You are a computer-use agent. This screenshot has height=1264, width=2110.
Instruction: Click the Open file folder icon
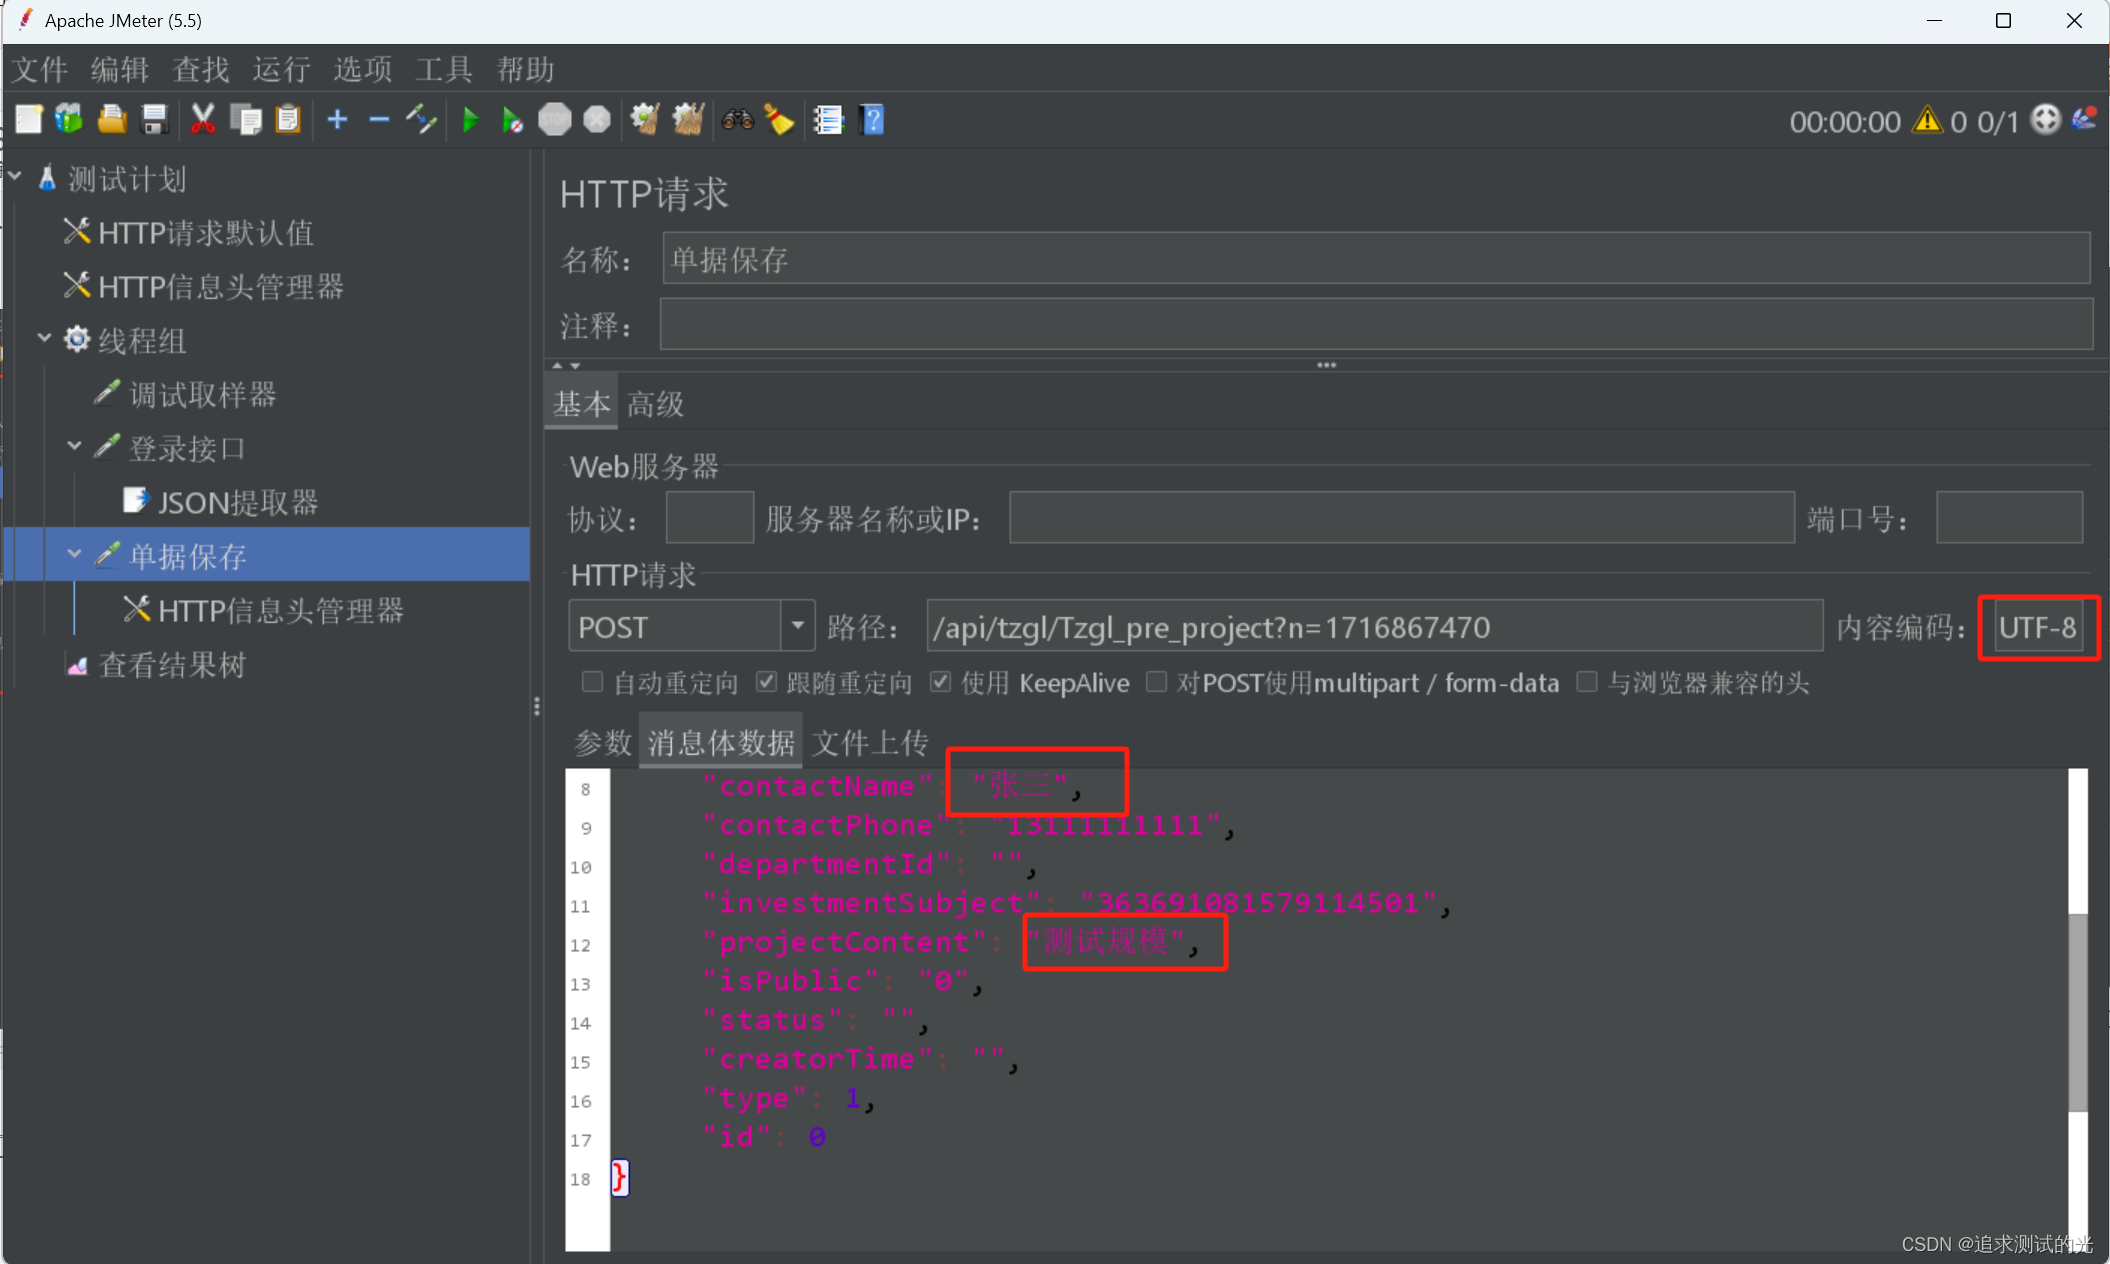(x=112, y=120)
